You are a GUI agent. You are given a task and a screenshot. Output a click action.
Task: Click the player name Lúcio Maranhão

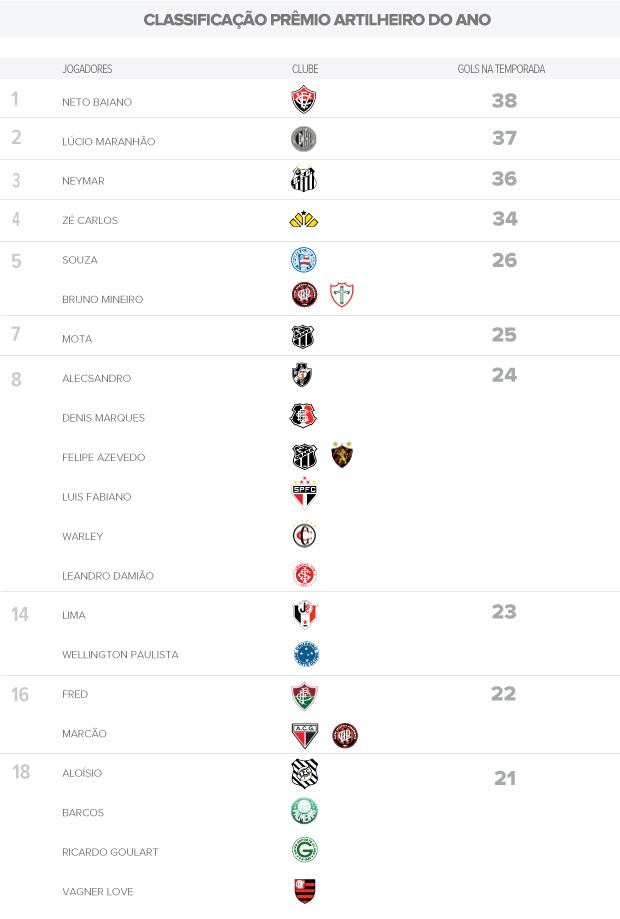(109, 141)
